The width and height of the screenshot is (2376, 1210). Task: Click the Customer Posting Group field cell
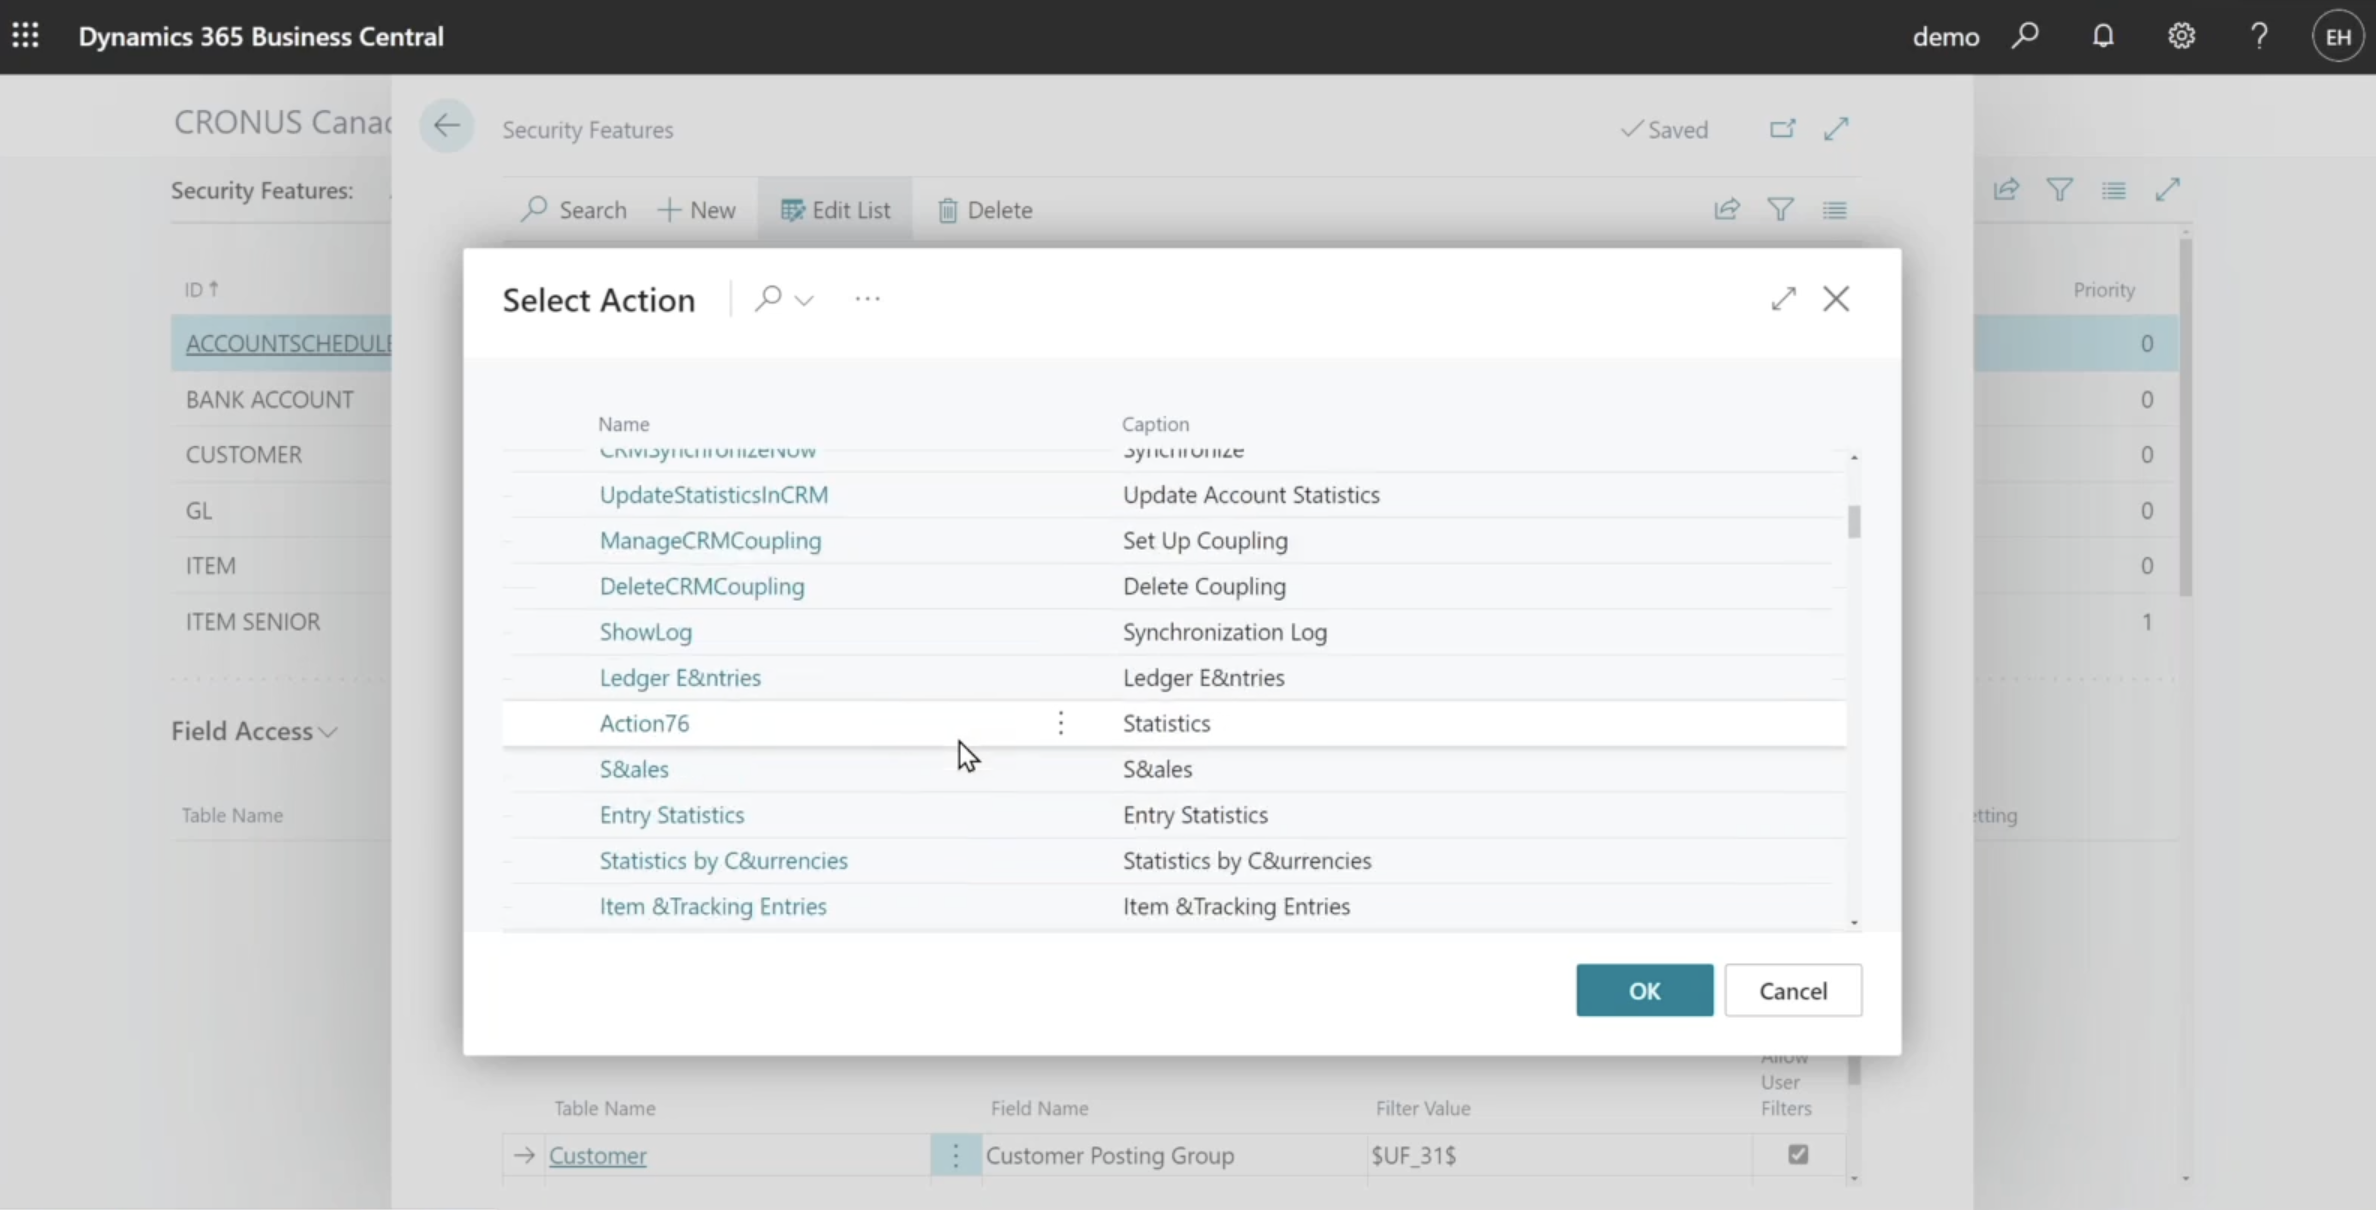tap(1173, 1155)
